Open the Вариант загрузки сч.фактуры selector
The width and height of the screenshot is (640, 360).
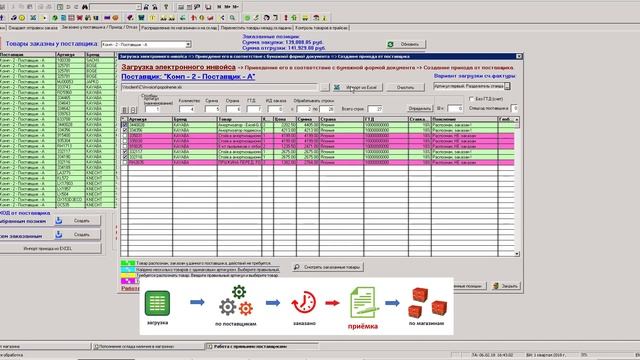click(507, 86)
